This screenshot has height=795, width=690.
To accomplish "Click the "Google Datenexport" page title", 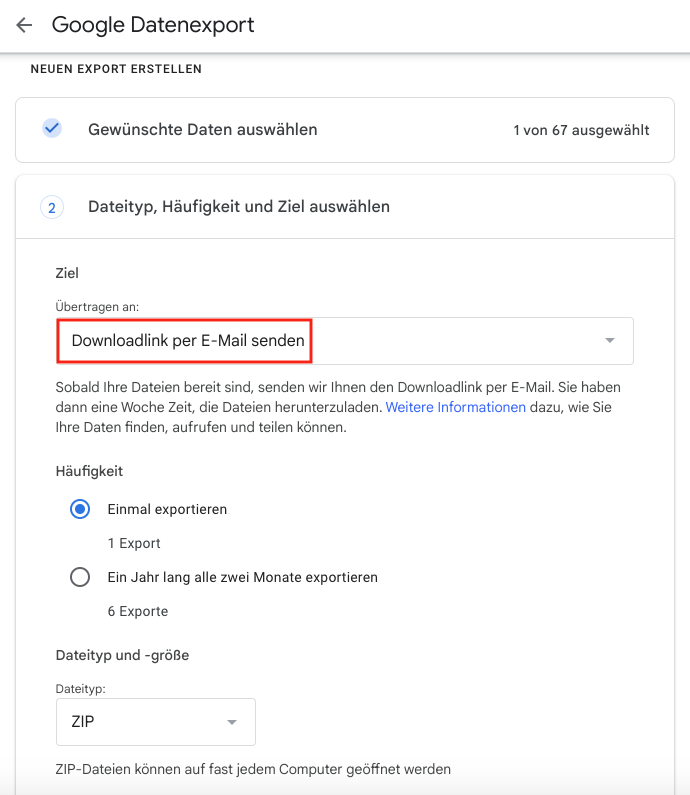I will (x=153, y=25).
